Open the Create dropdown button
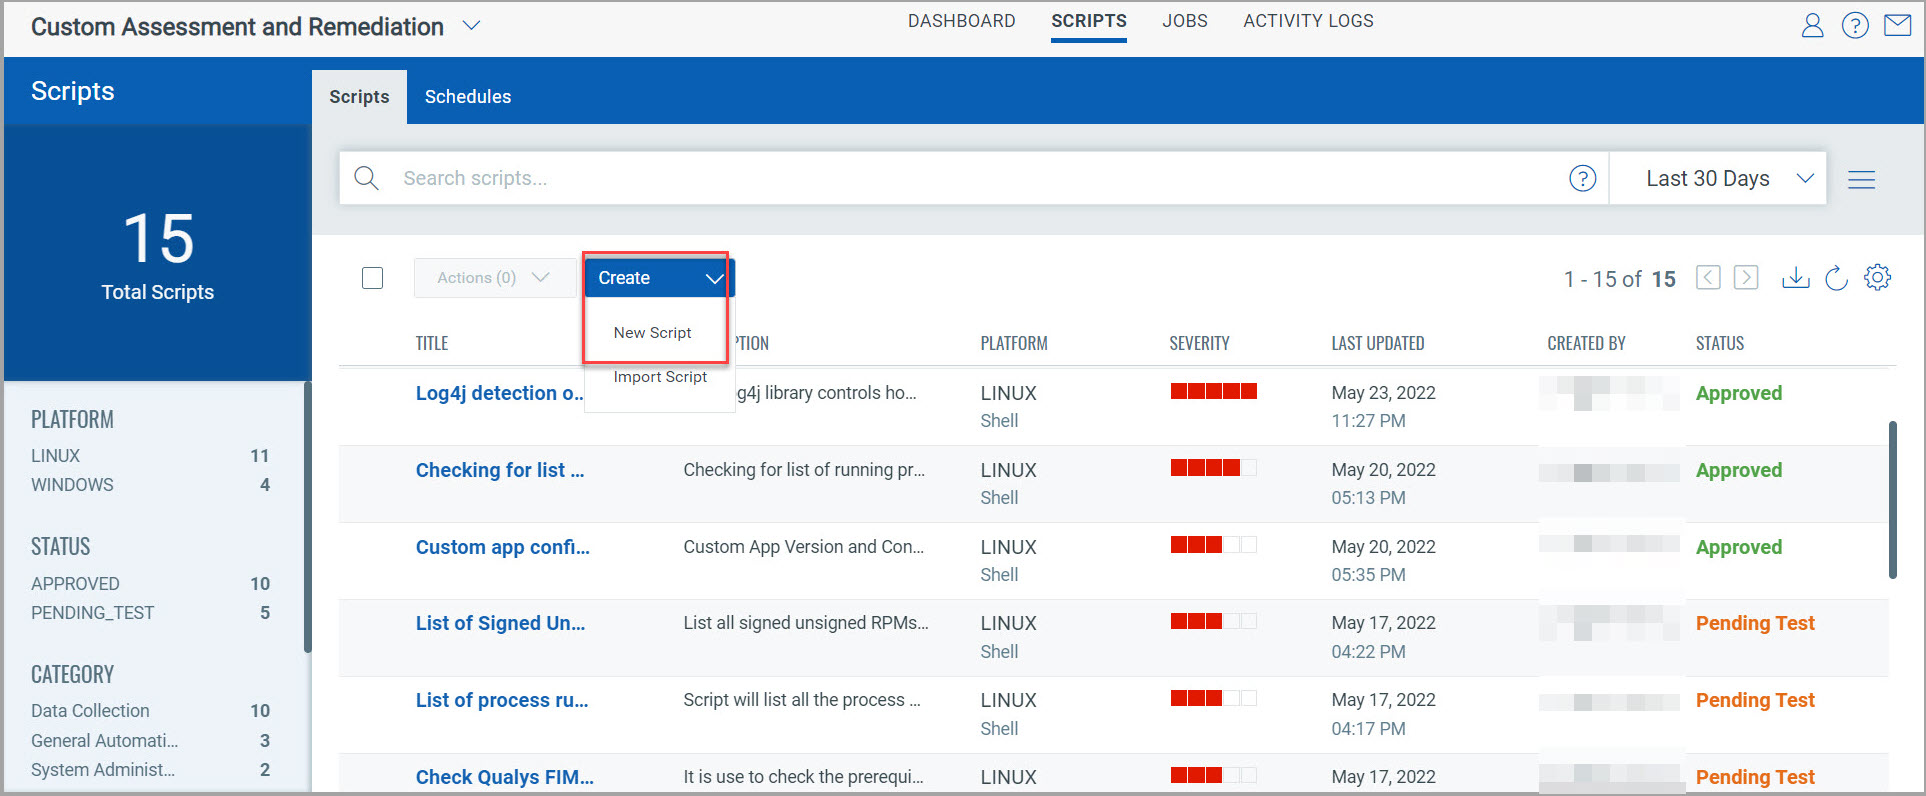The image size is (1926, 796). pos(659,278)
